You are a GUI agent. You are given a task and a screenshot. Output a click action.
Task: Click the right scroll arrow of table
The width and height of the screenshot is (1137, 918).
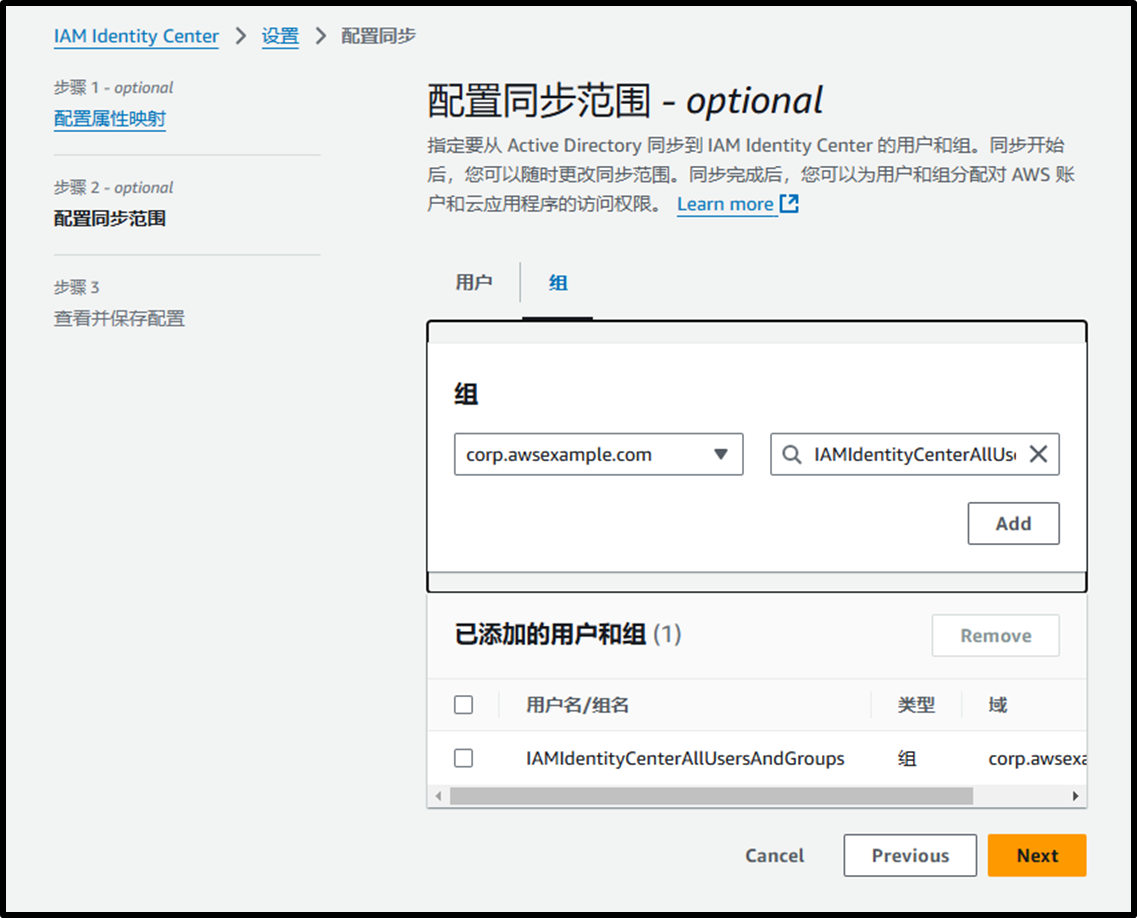[1075, 796]
